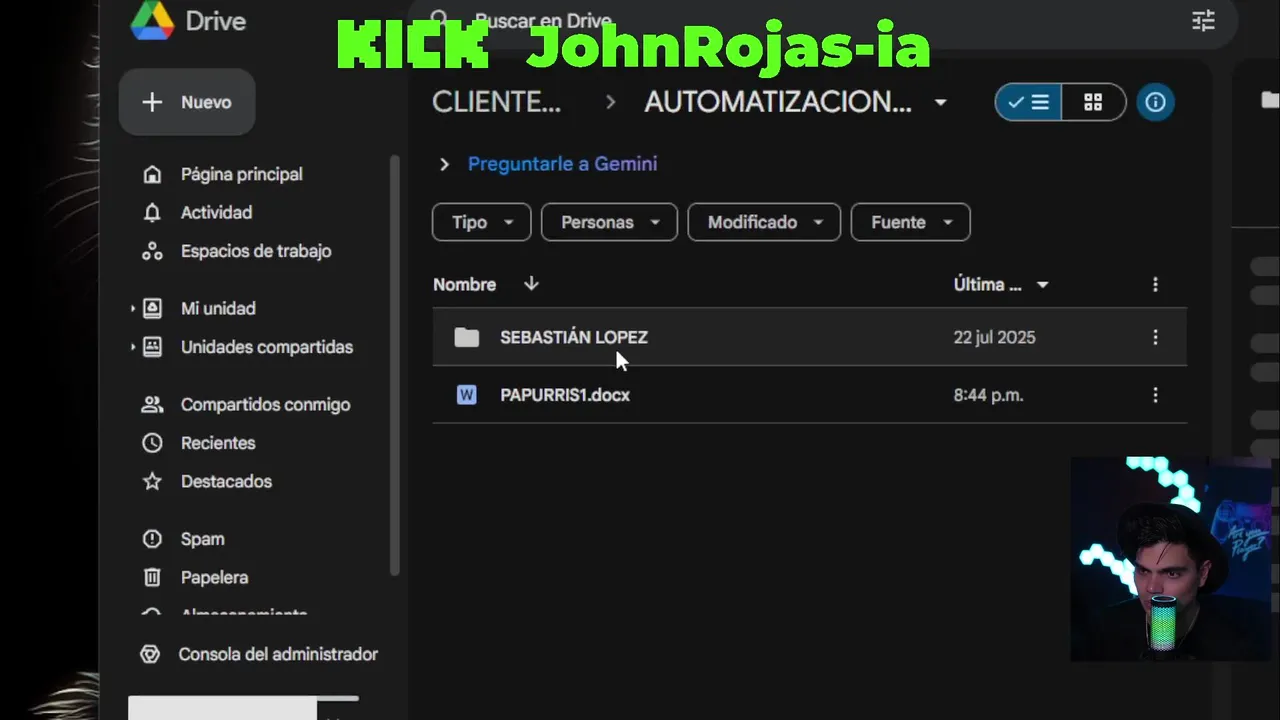Click the clock icon beside Recientes
The width and height of the screenshot is (1280, 720).
(152, 443)
